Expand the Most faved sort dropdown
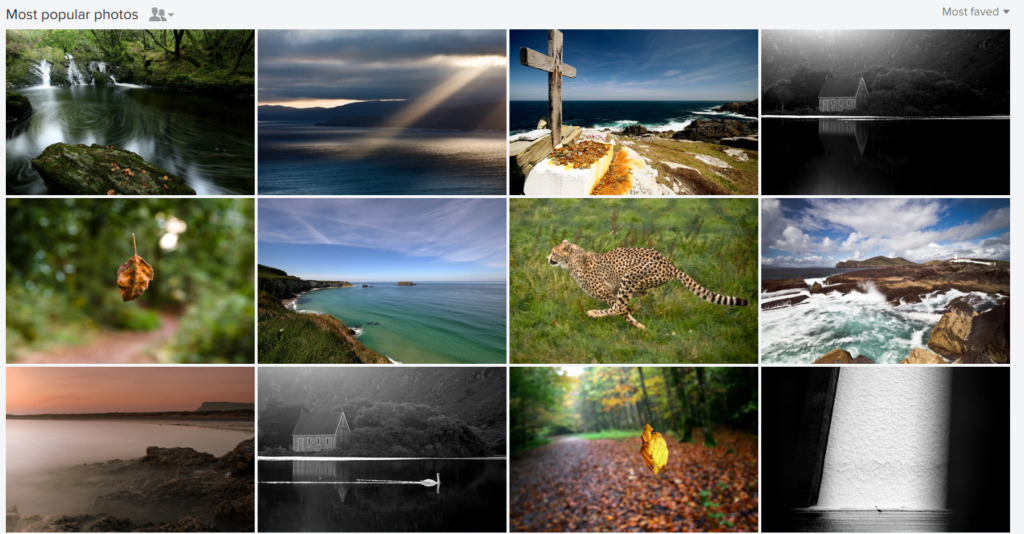The height and width of the screenshot is (534, 1024). (x=975, y=12)
